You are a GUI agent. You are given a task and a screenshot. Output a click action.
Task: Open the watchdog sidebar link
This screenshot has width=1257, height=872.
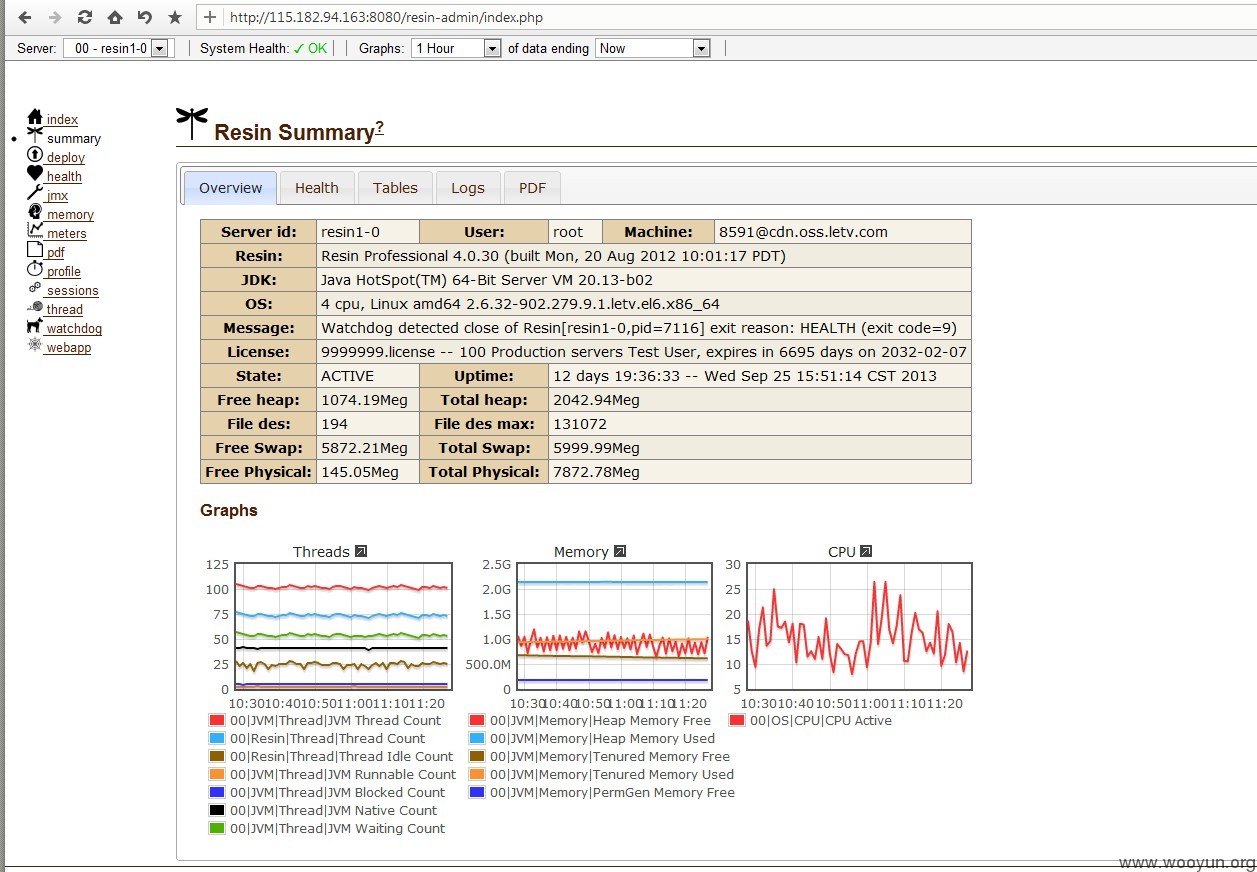(x=74, y=329)
